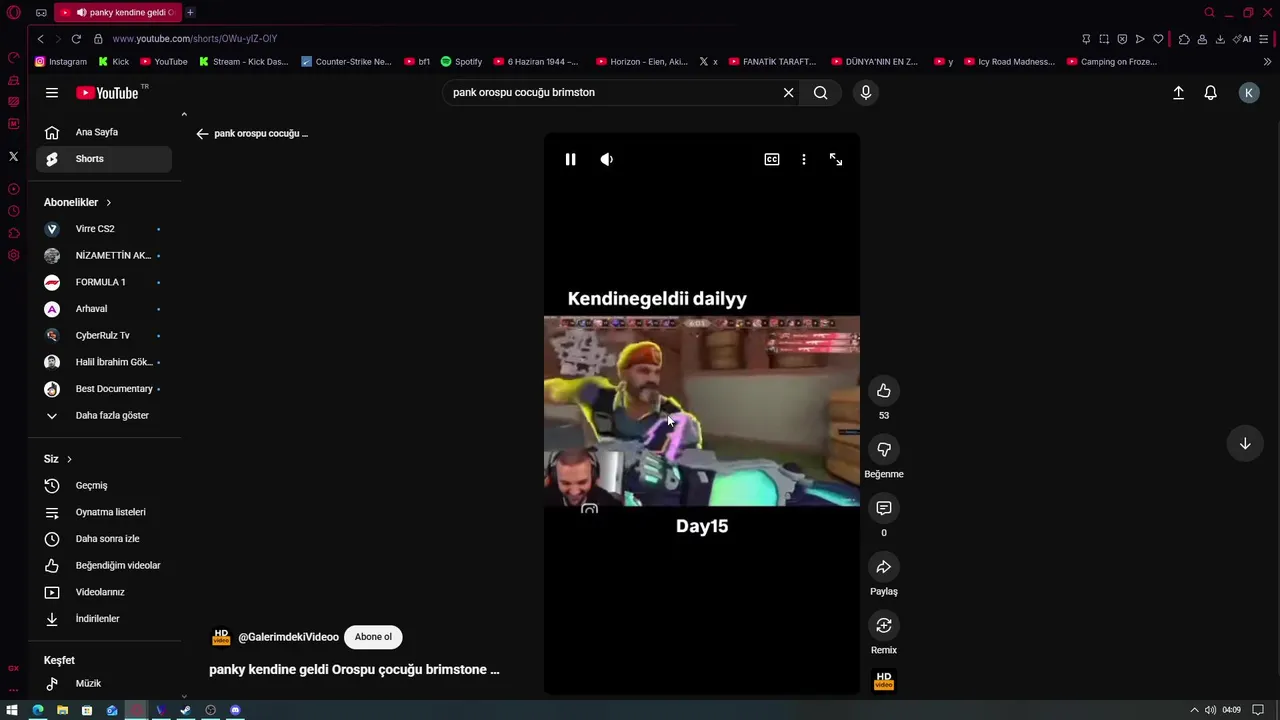The height and width of the screenshot is (720, 1280).
Task: Open the Windows Start button
Action: (12, 710)
